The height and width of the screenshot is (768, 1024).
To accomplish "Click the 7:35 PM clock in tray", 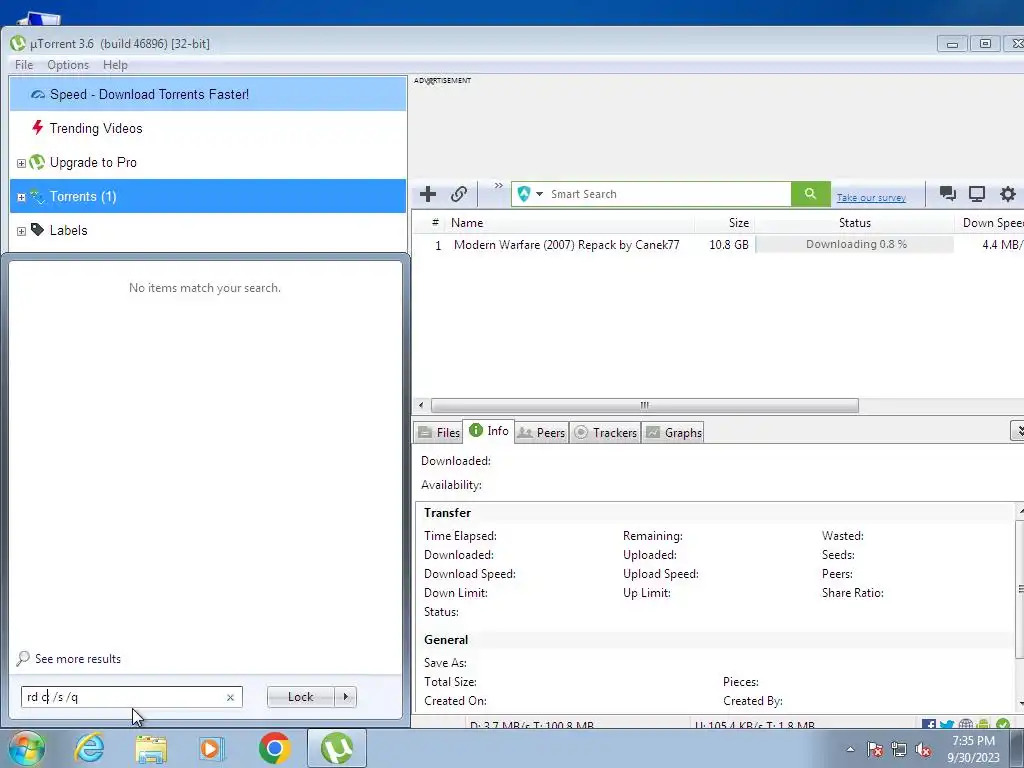I will point(973,741).
